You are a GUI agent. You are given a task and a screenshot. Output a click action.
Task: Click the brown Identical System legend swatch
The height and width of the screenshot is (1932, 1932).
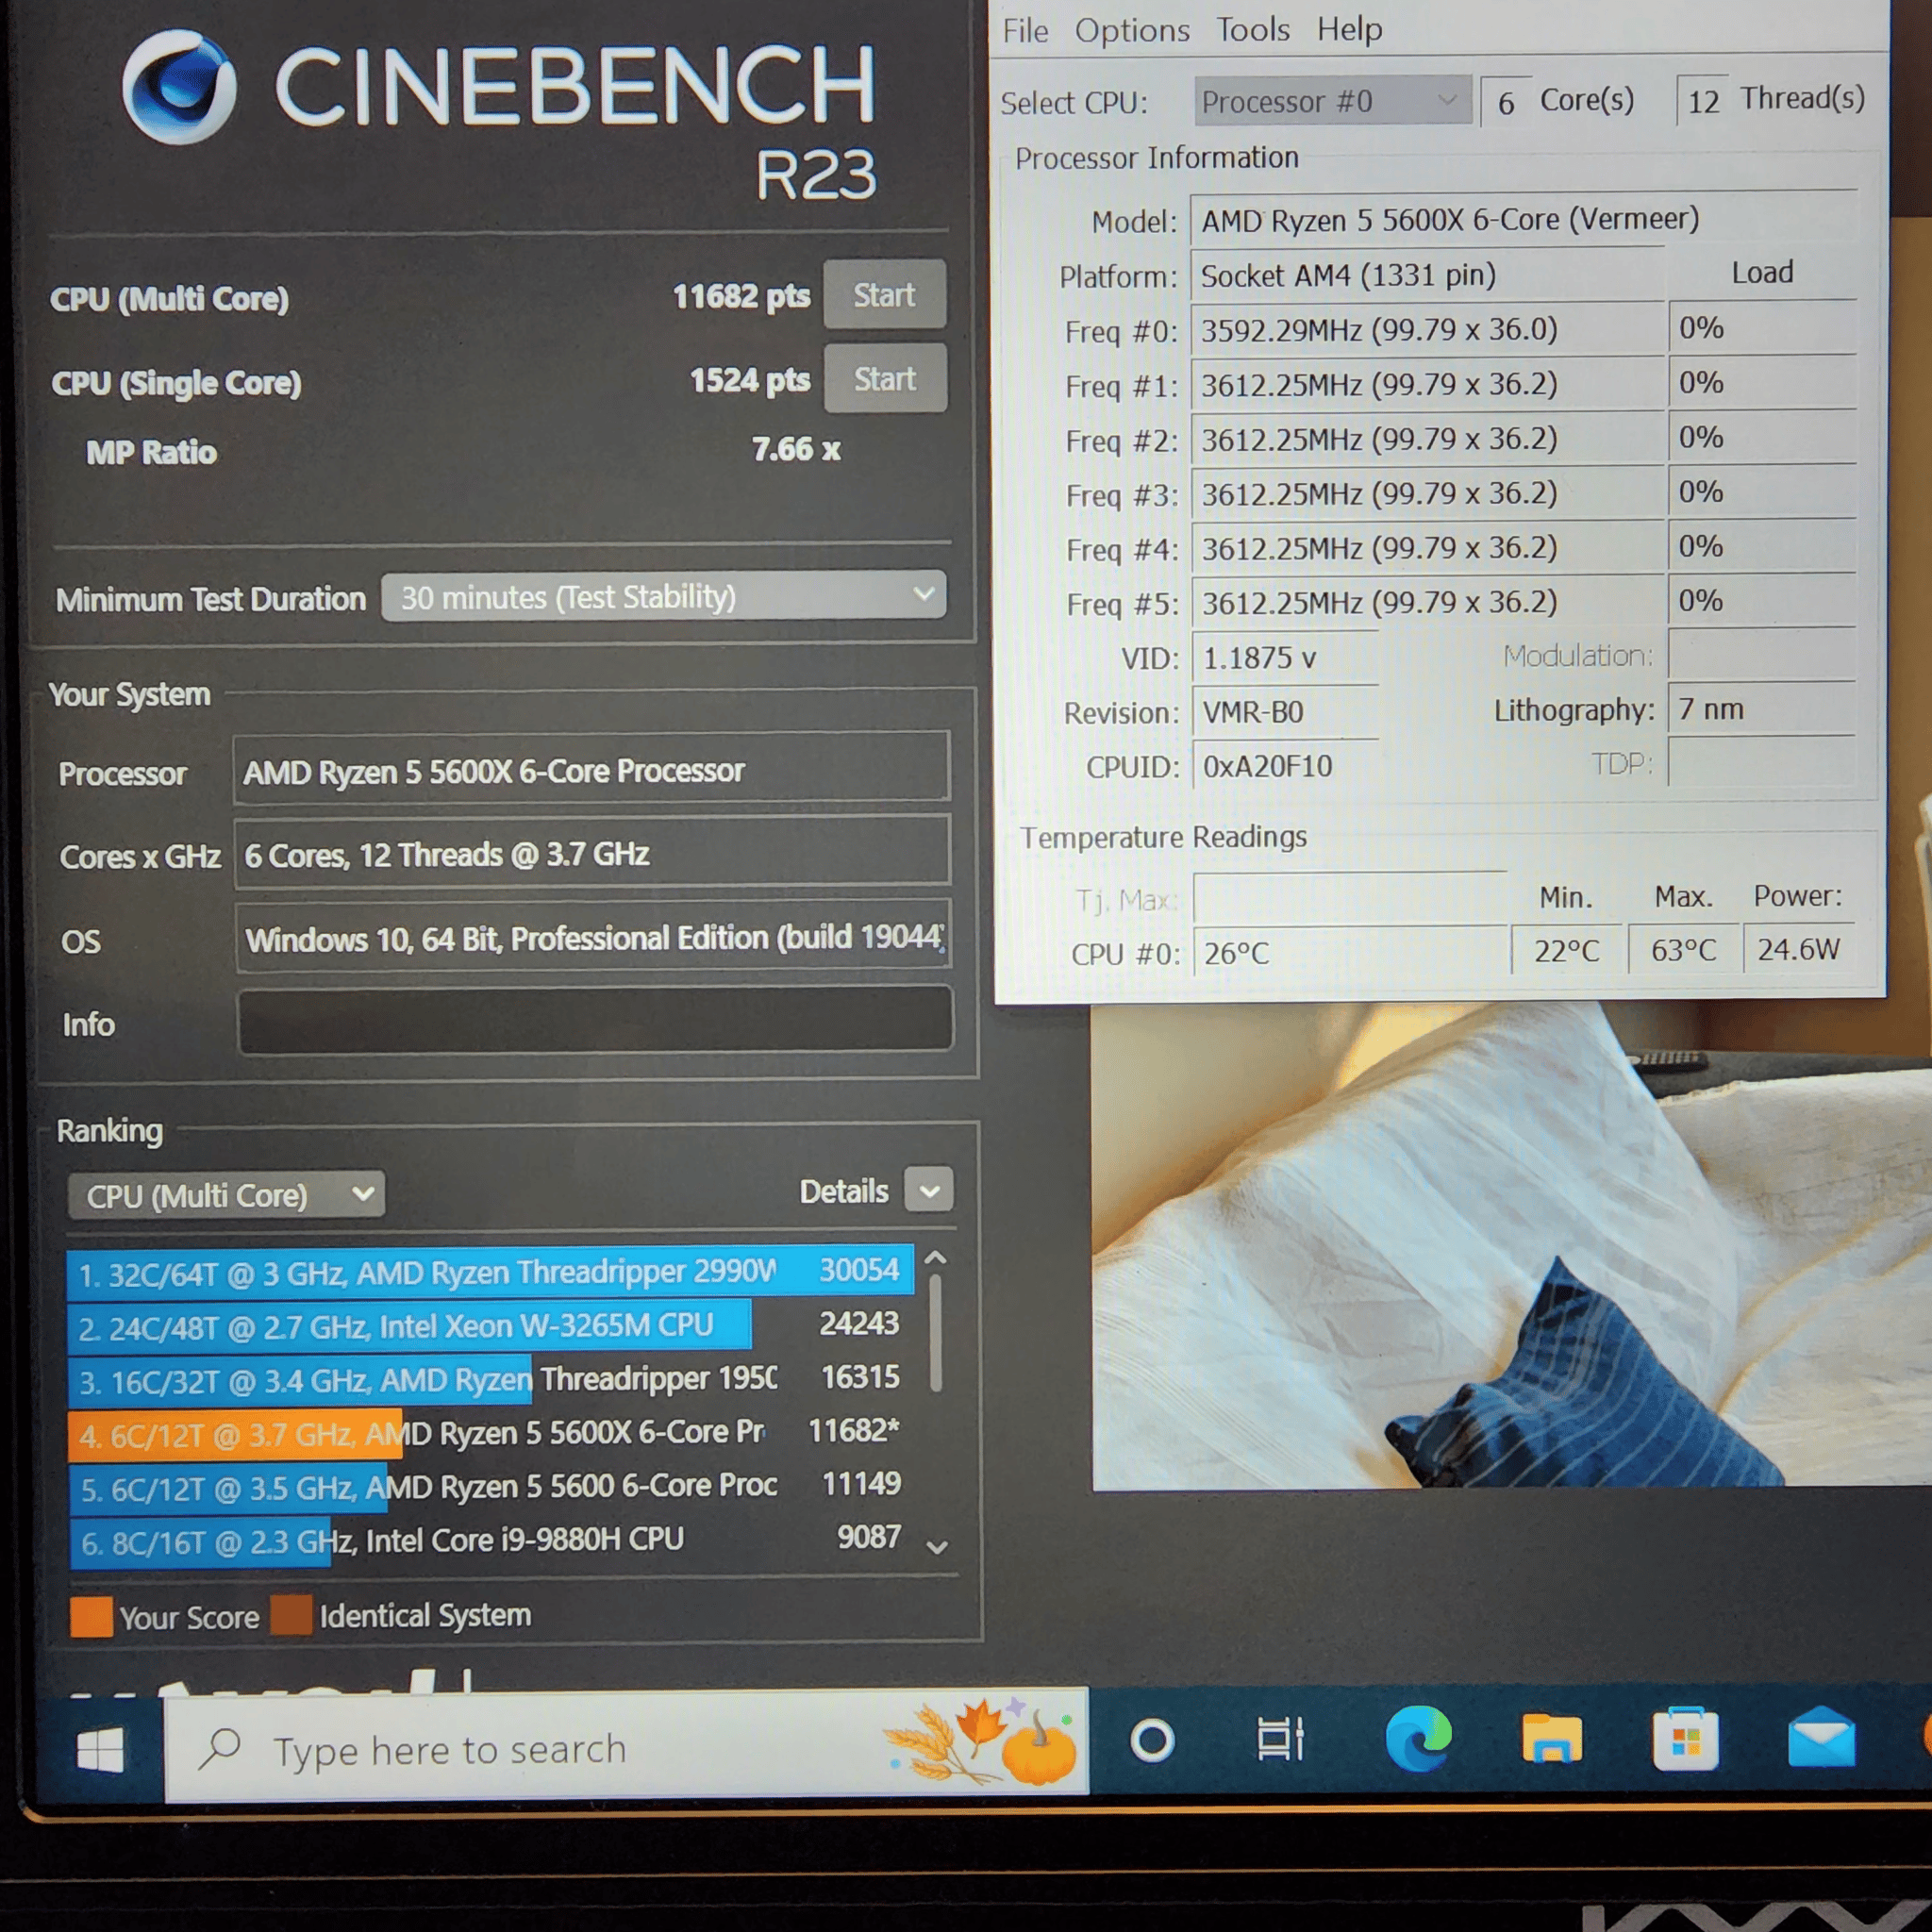[291, 1614]
